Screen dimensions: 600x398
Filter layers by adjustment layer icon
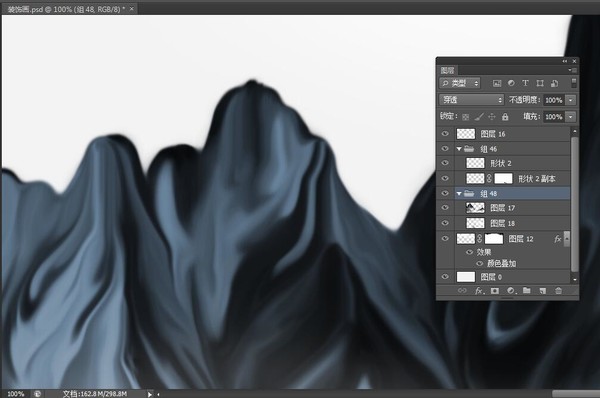coord(511,83)
